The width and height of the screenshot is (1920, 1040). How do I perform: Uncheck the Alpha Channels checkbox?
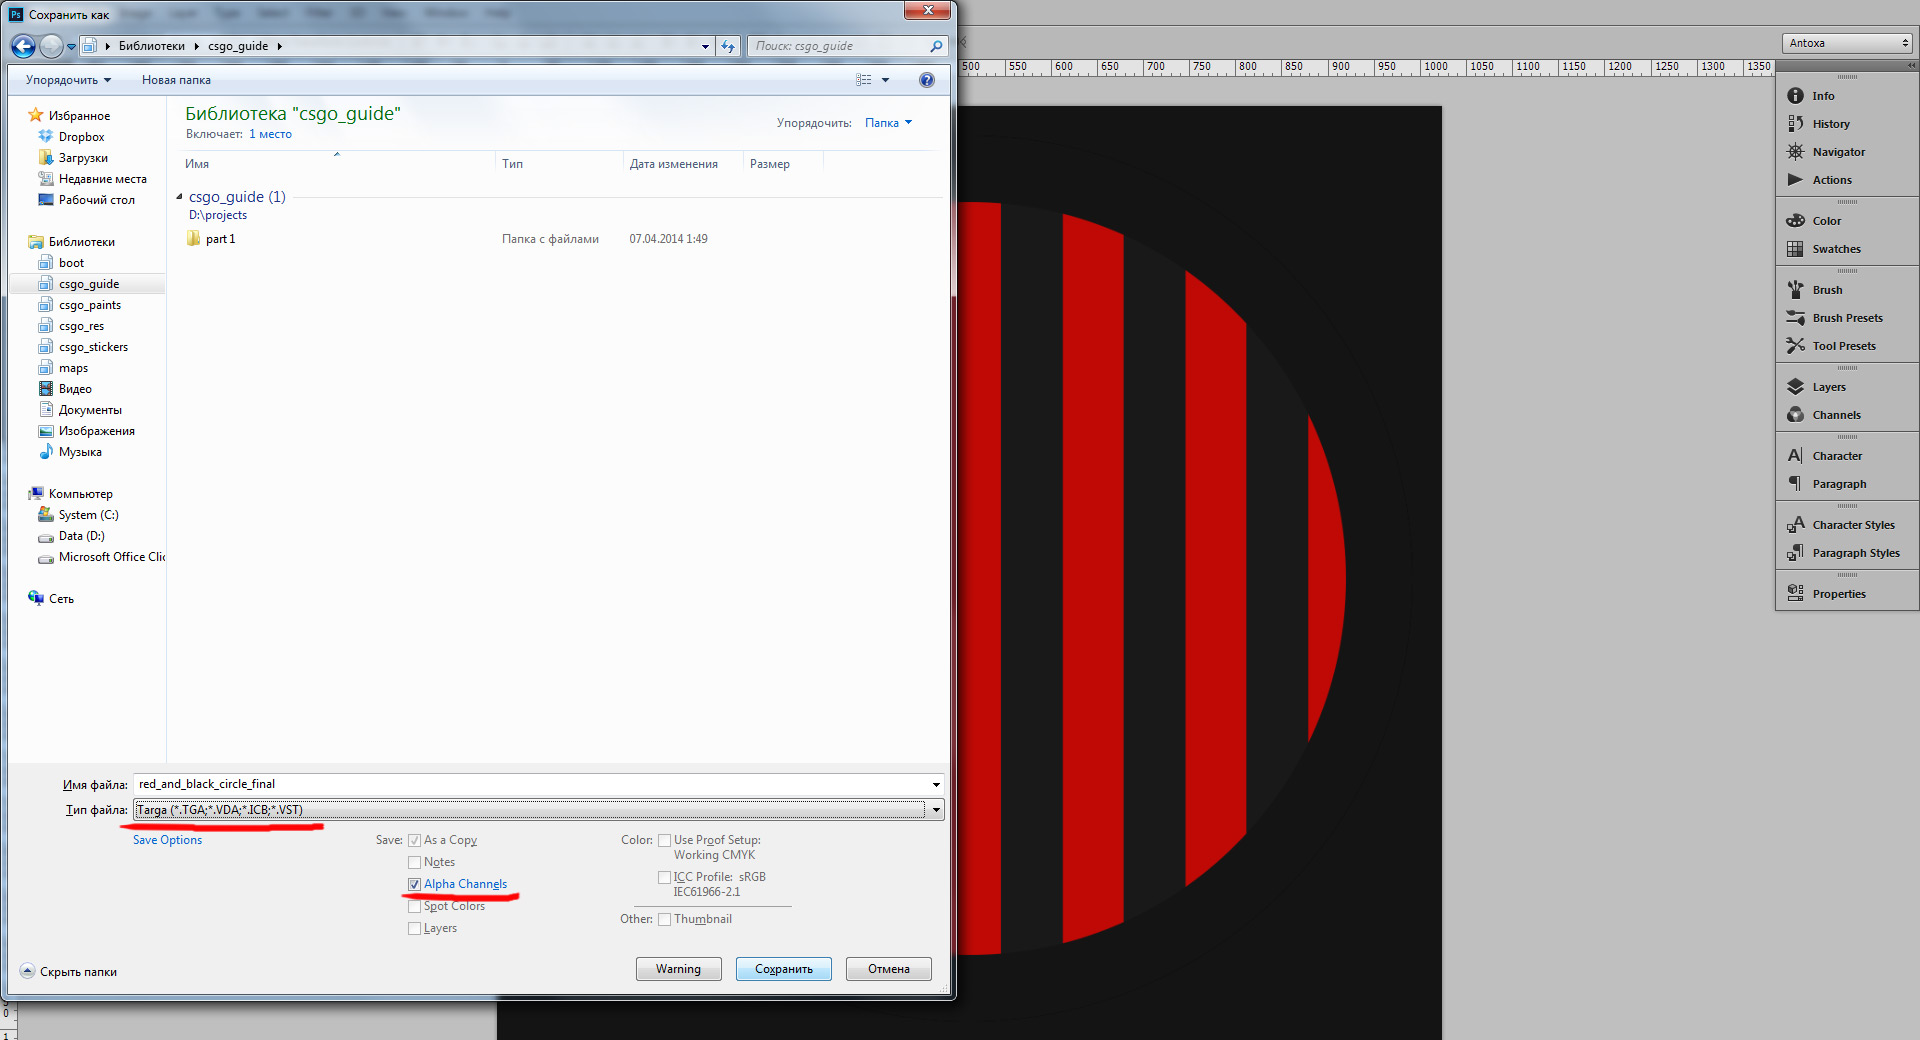click(414, 885)
